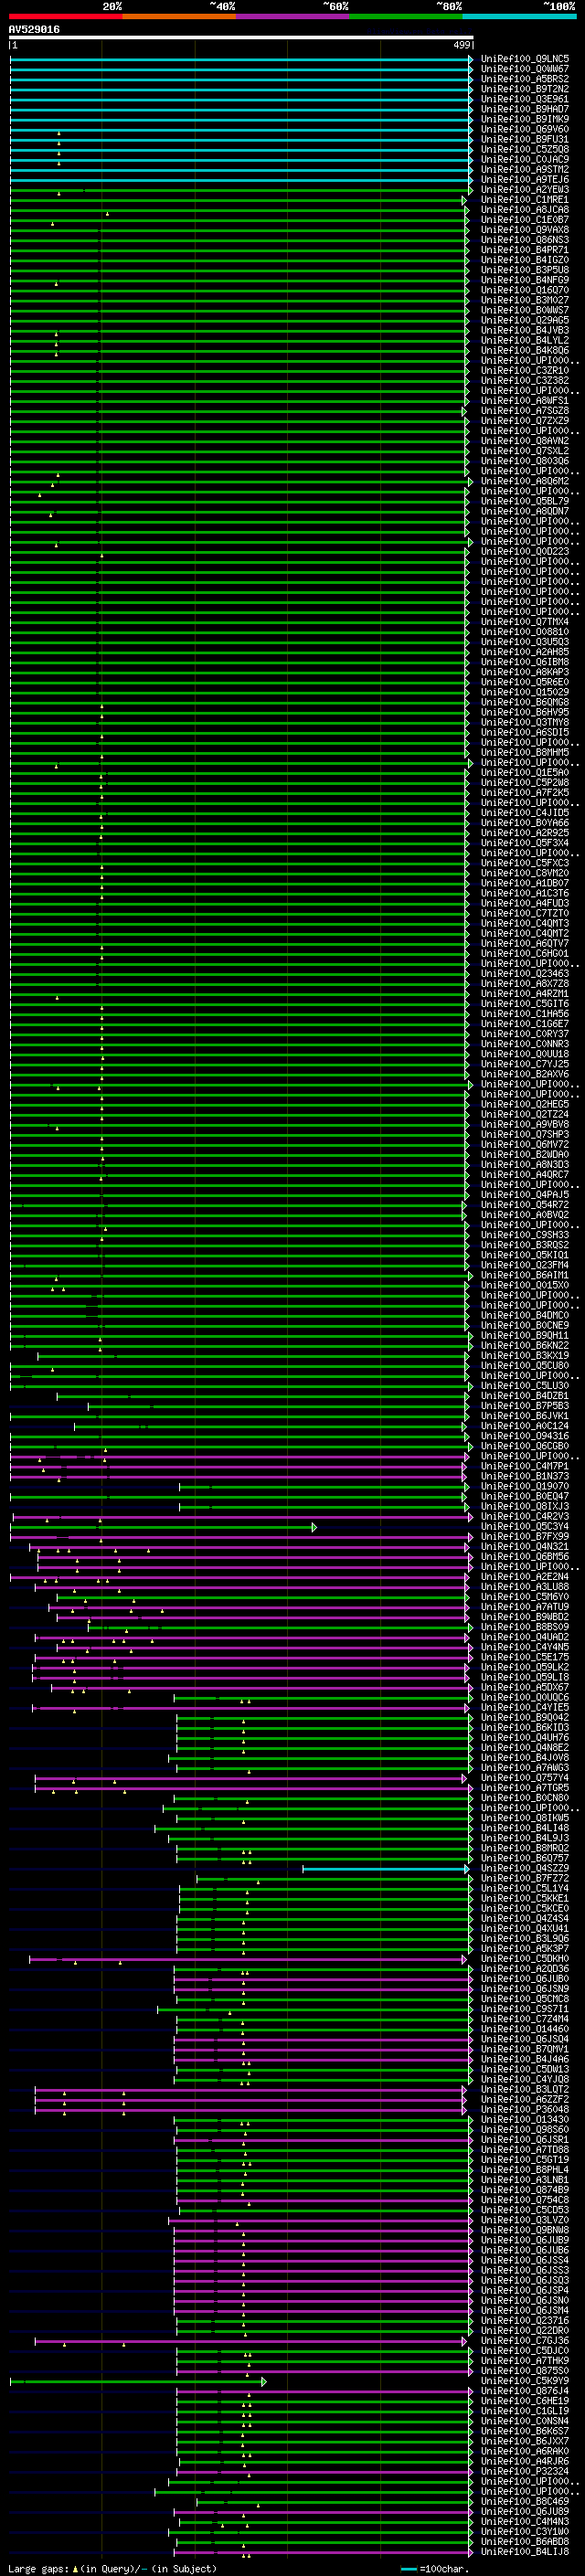Image resolution: width=585 pixels, height=2576 pixels.
Task: Open hit UniRef100_B9IMK9
Action: [525, 119]
